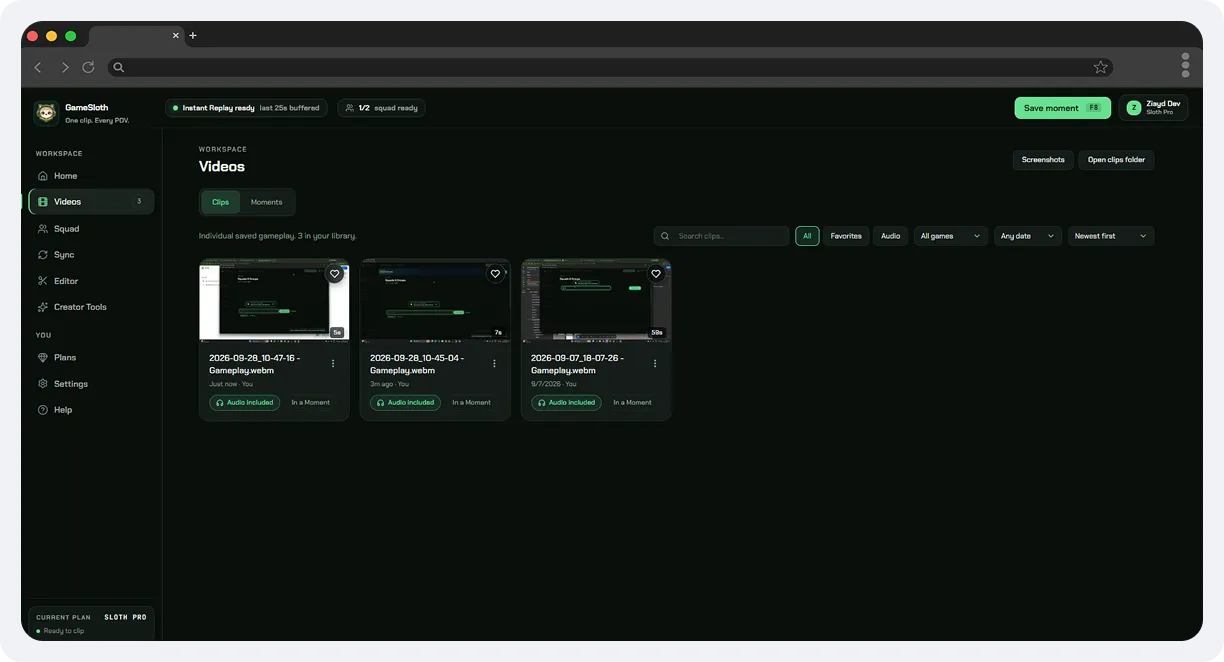The image size is (1224, 662).
Task: Expand the Any date dropdown
Action: pyautogui.click(x=1028, y=236)
